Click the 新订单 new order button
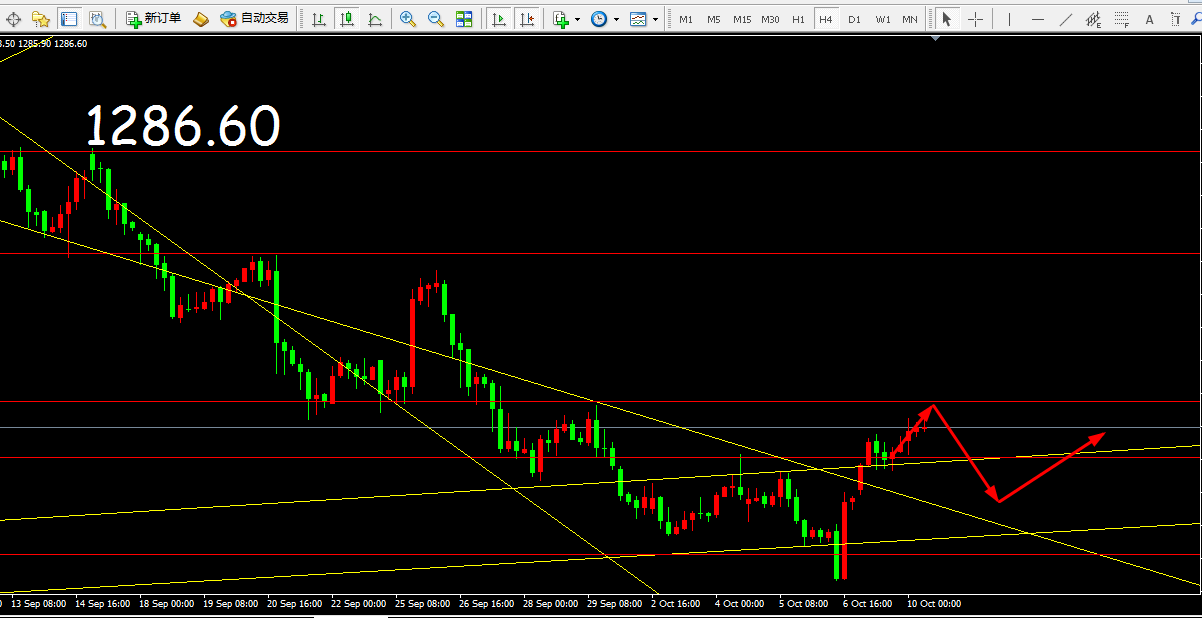Screen dimensions: 1202x618 pyautogui.click(x=153, y=18)
